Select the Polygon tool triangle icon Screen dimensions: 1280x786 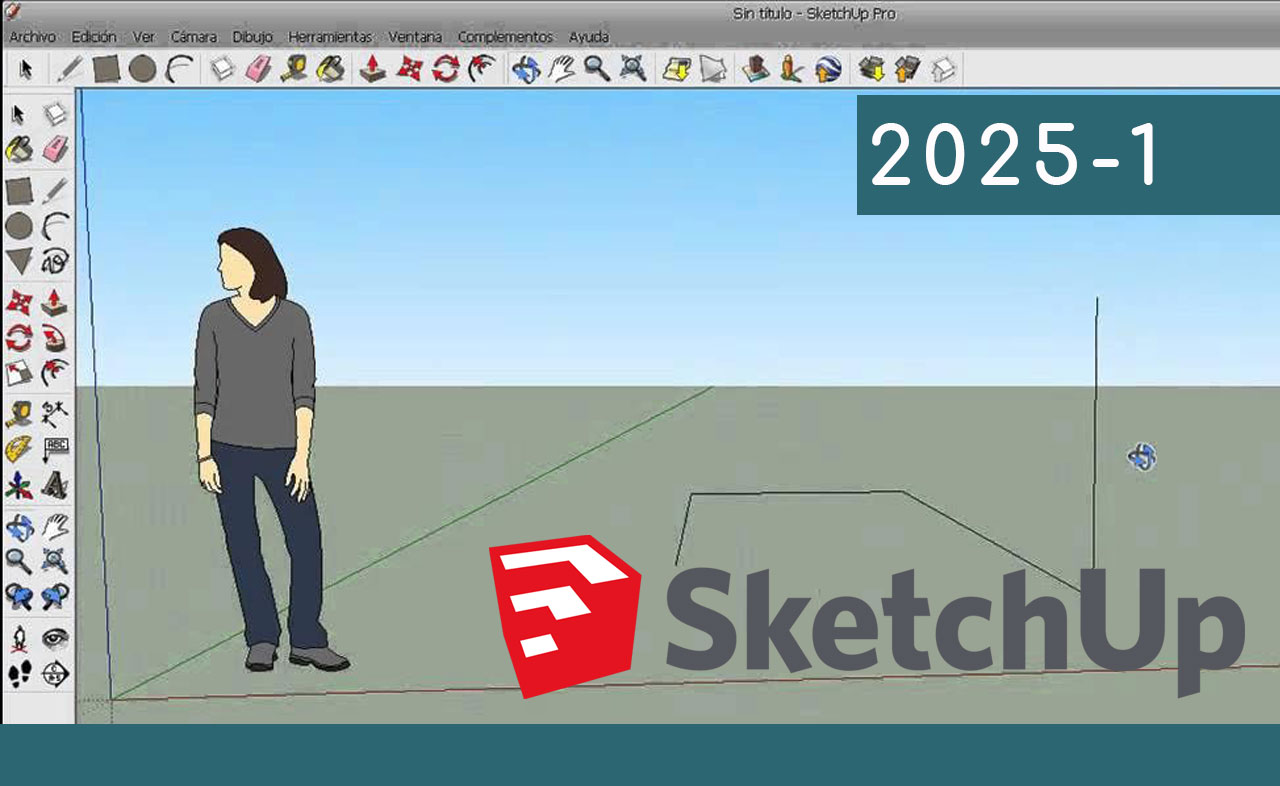pos(19,262)
